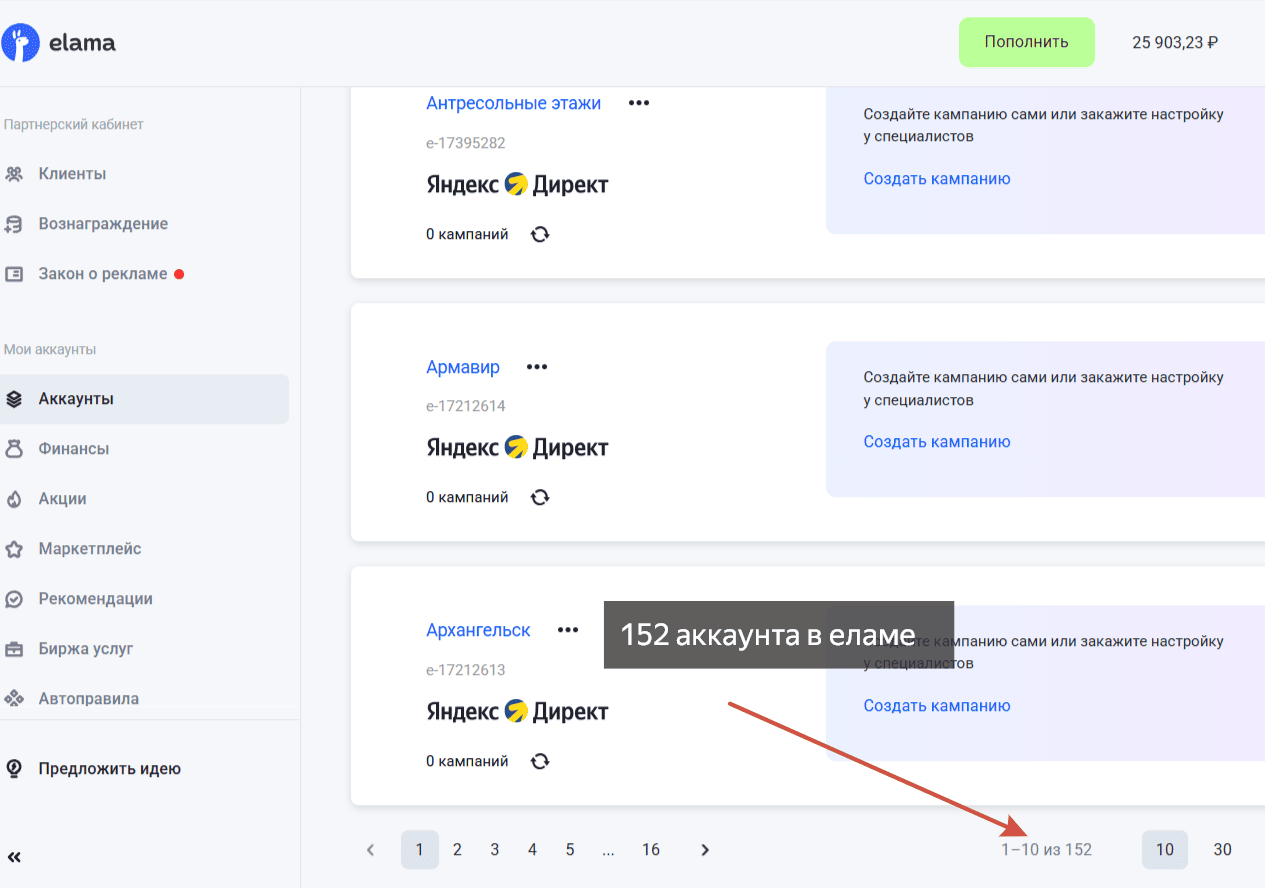This screenshot has width=1265, height=888.
Task: Open Рекомендации in the sidebar
Action: point(95,599)
